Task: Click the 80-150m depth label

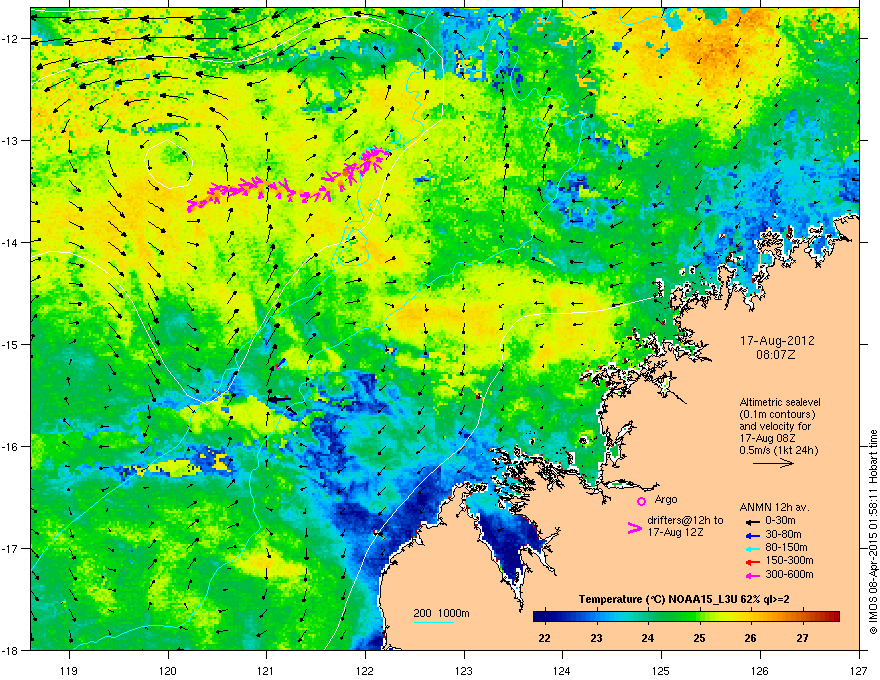Action: (x=786, y=548)
